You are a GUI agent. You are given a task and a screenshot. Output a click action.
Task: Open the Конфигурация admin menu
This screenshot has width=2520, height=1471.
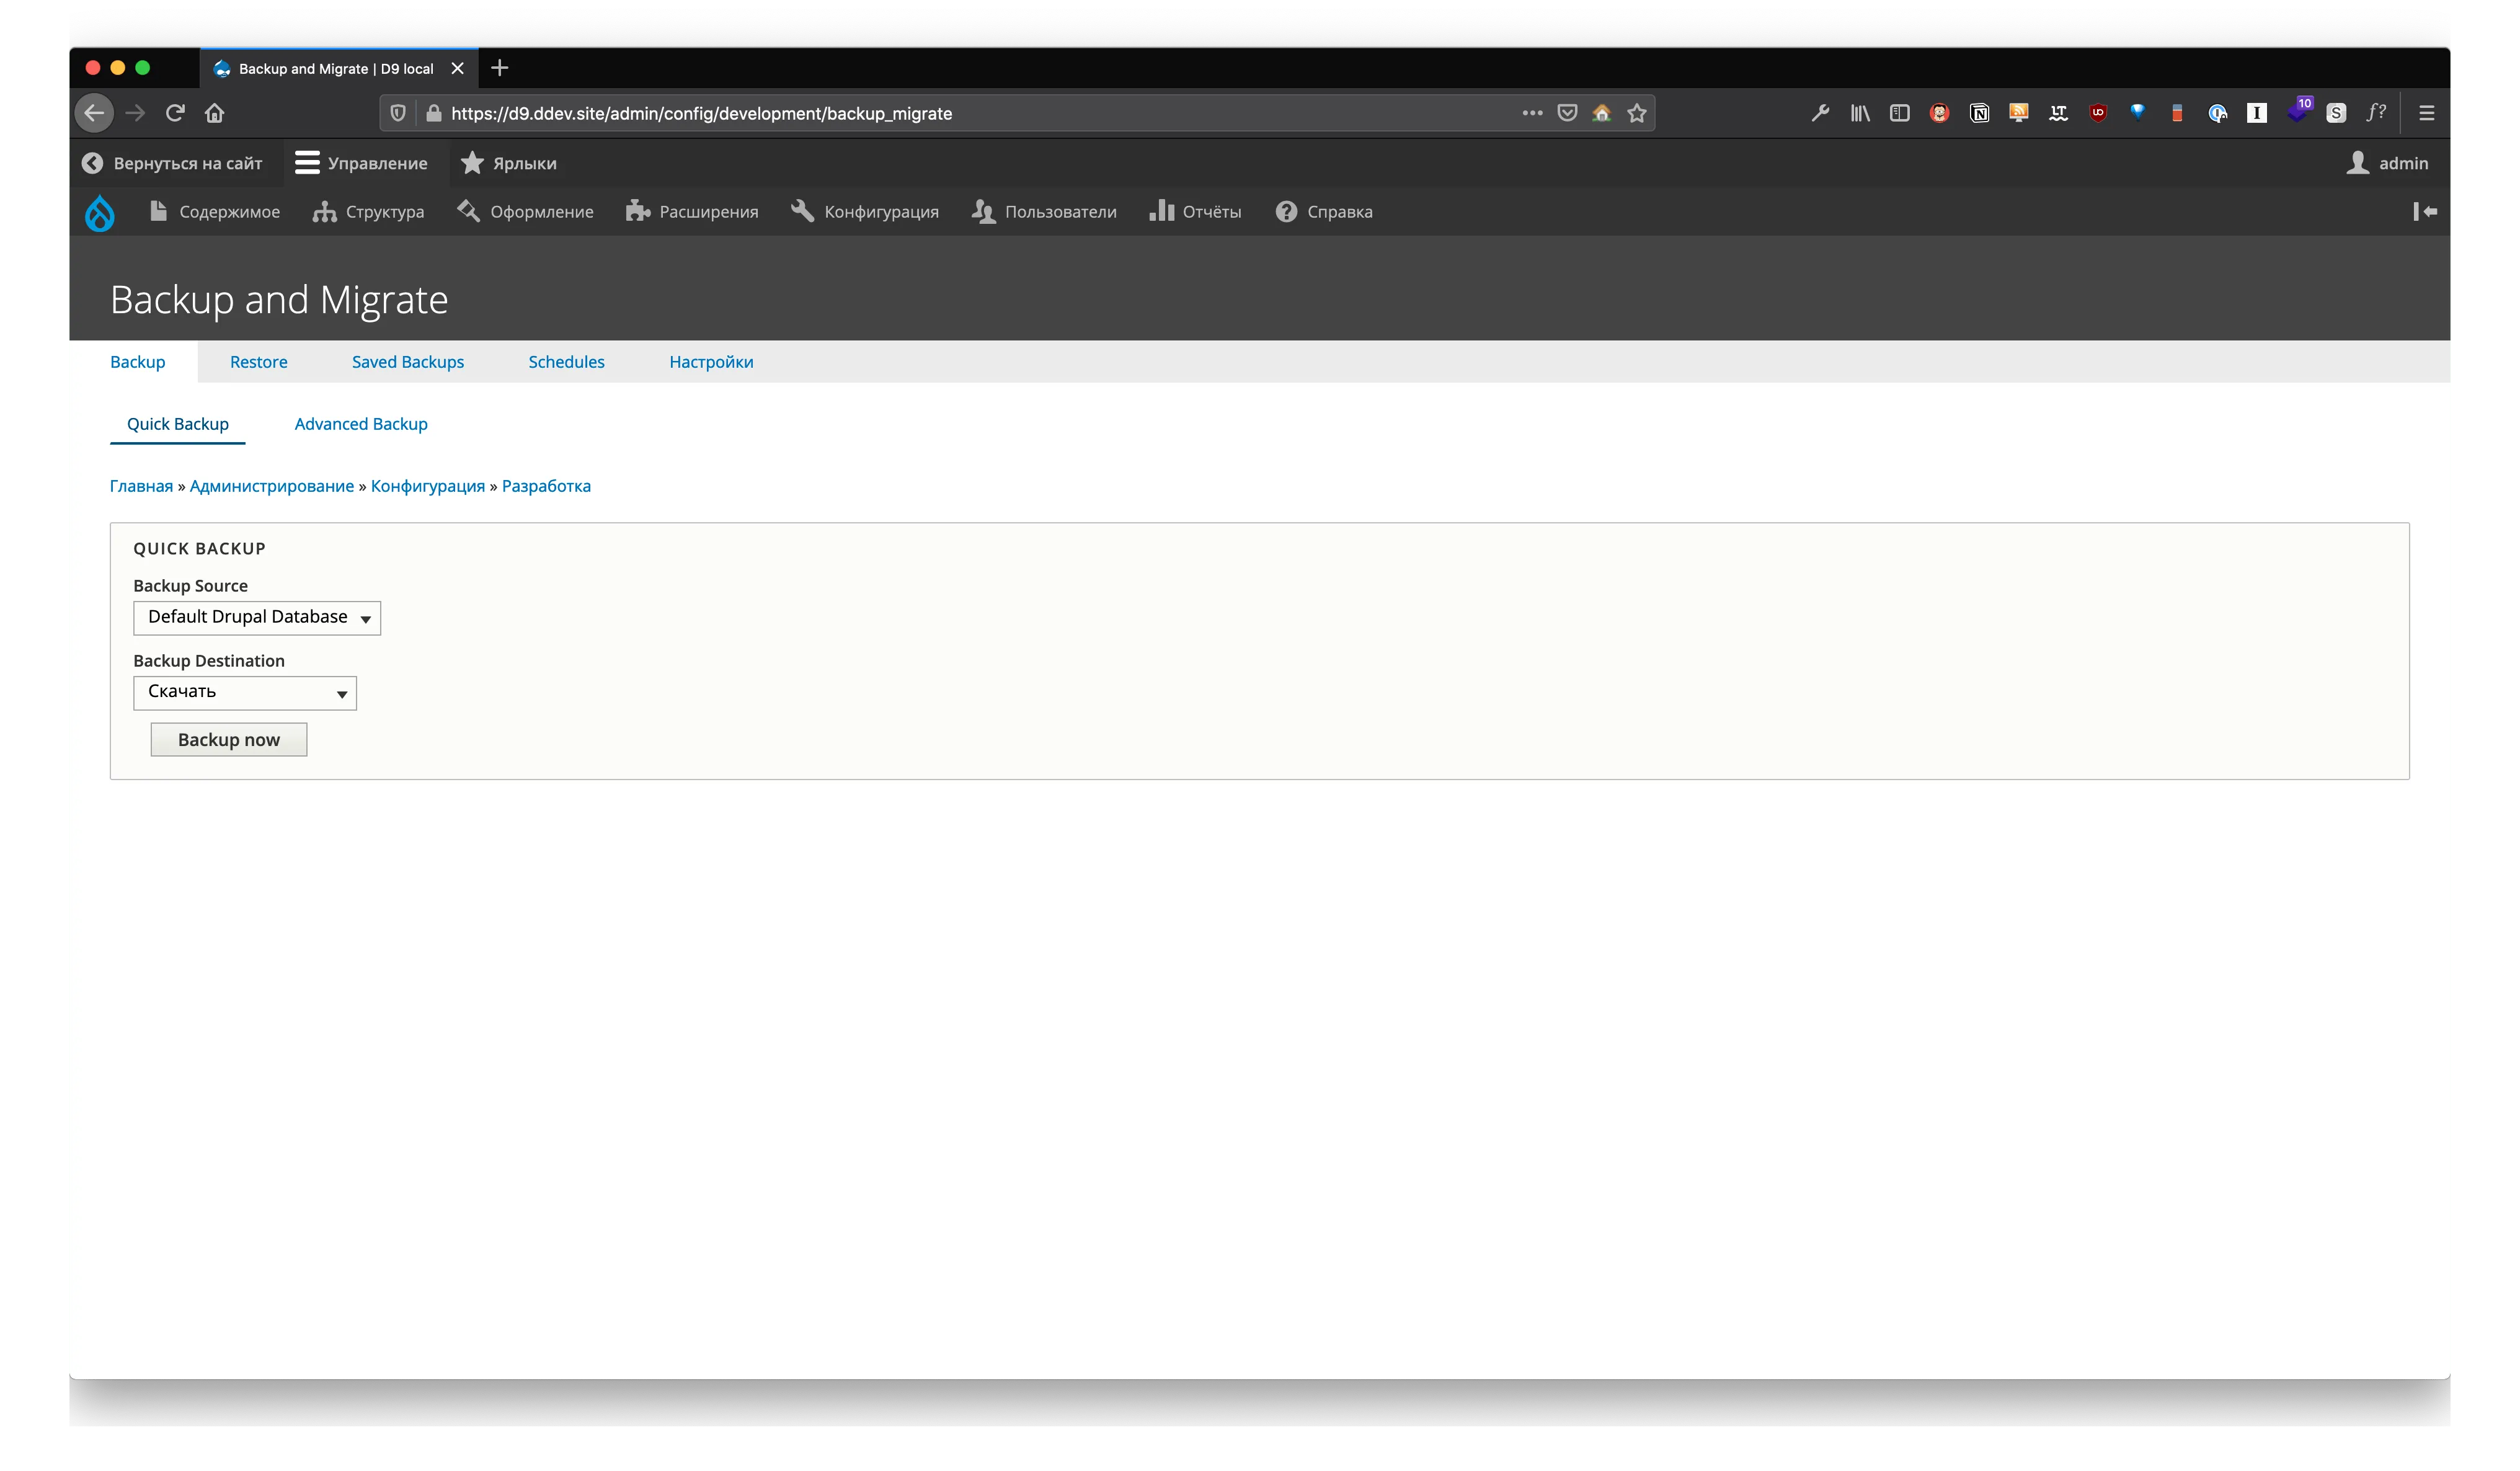[865, 212]
